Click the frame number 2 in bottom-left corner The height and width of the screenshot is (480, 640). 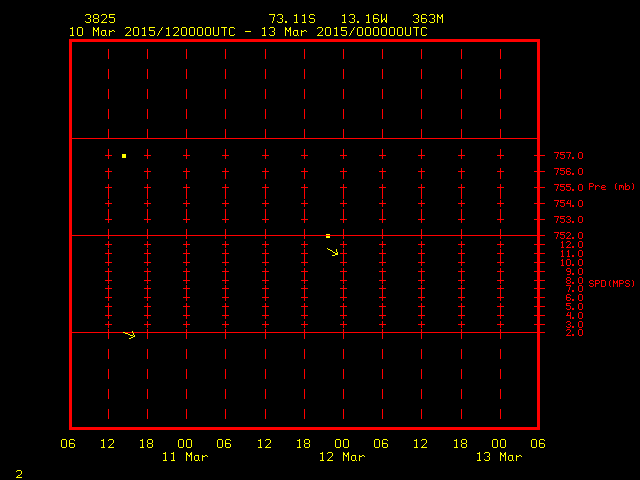coord(19,472)
